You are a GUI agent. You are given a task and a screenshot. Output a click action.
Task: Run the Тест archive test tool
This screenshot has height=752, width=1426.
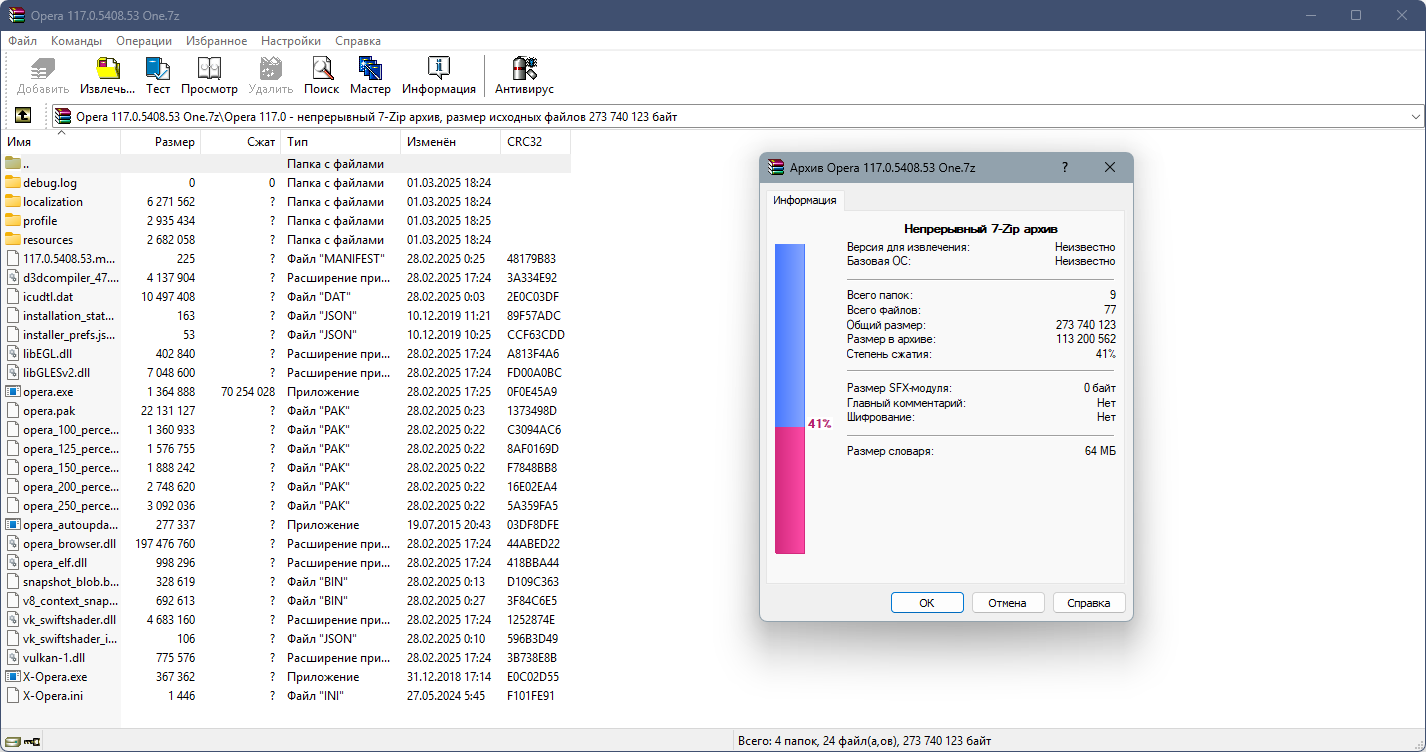point(158,76)
